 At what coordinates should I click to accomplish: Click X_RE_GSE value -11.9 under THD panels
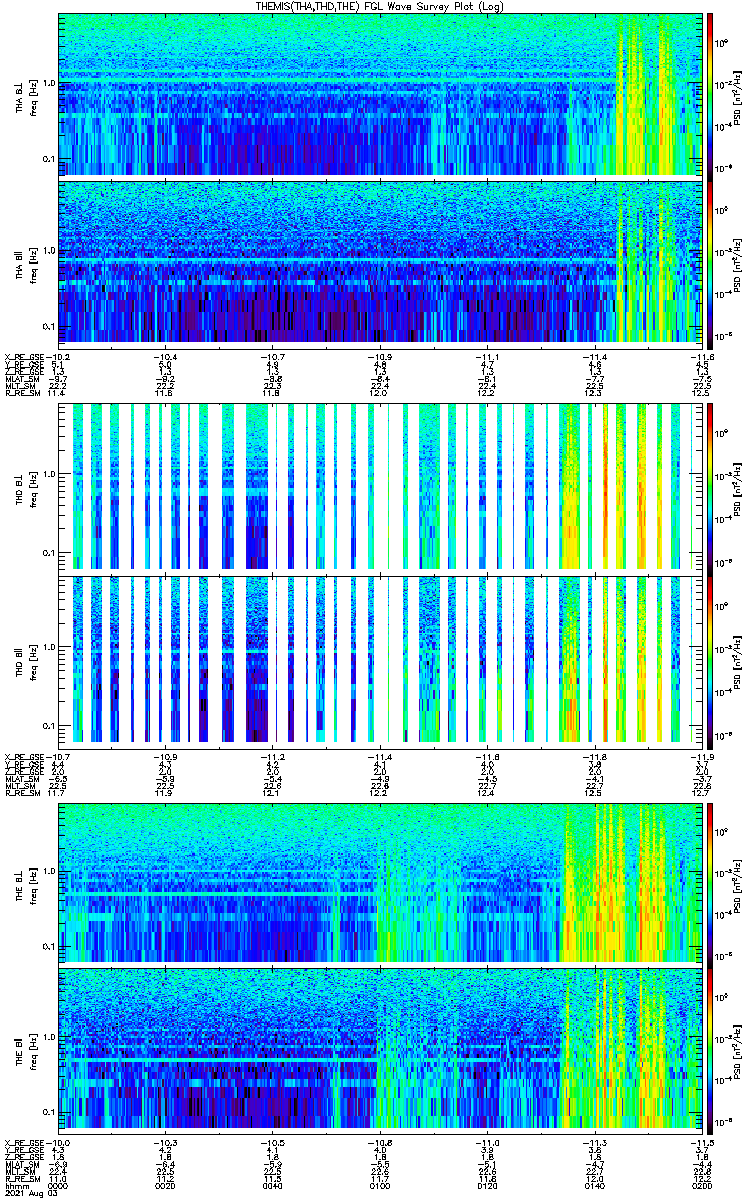(704, 756)
